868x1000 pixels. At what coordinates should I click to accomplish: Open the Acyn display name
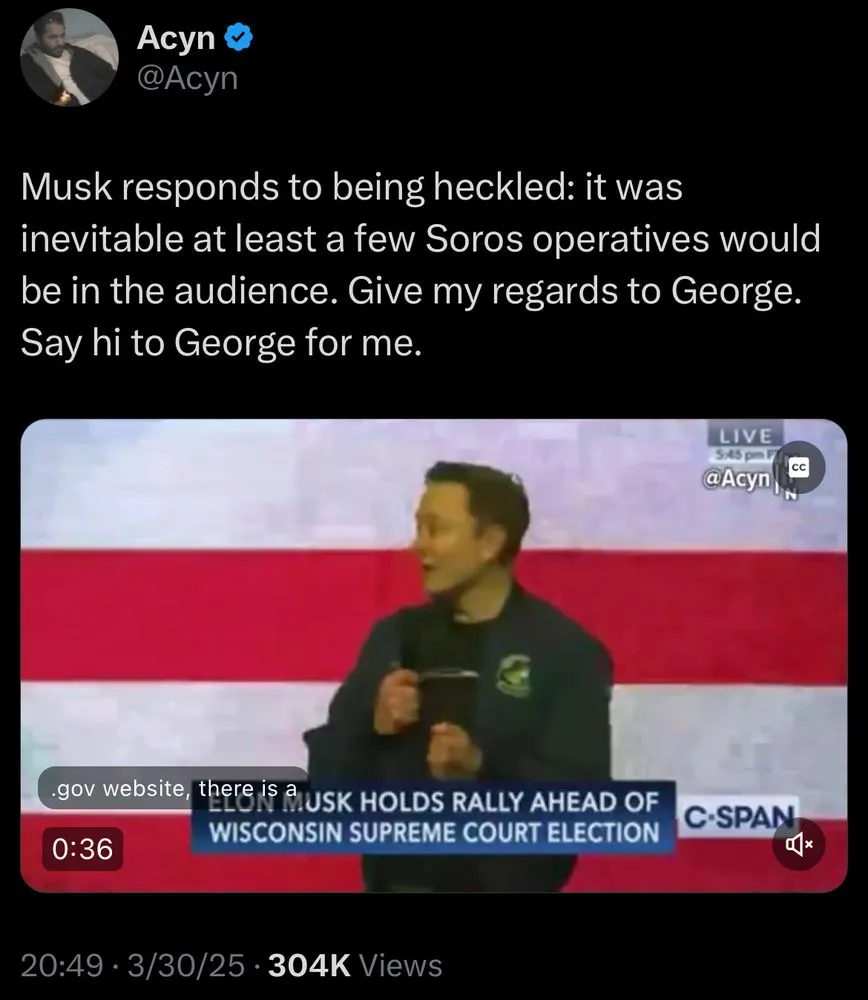coord(176,38)
